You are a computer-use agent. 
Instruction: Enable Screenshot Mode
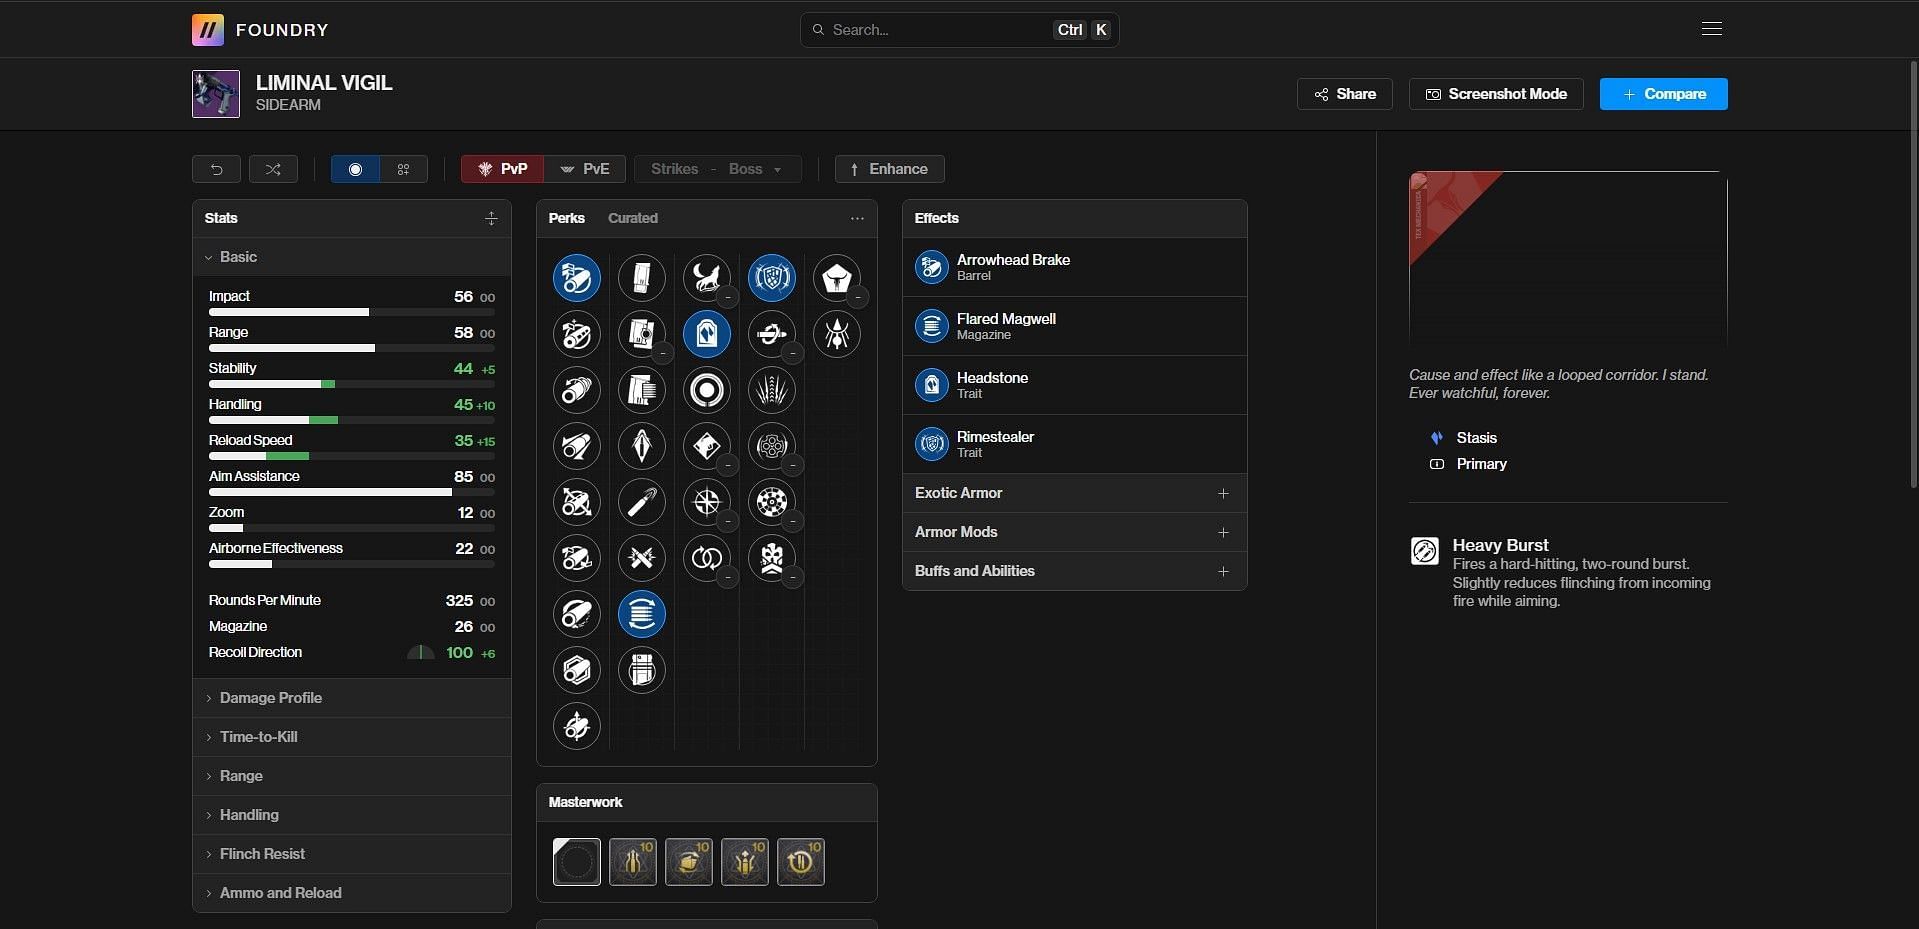(1496, 94)
